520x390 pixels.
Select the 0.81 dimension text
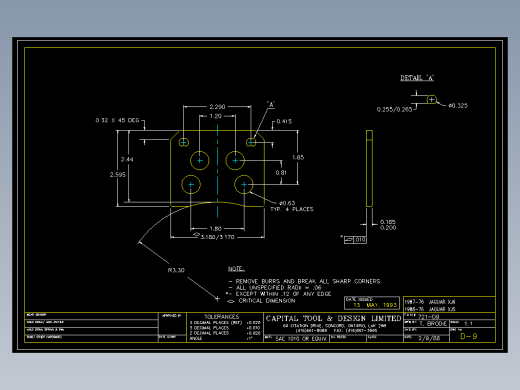pyautogui.click(x=281, y=173)
